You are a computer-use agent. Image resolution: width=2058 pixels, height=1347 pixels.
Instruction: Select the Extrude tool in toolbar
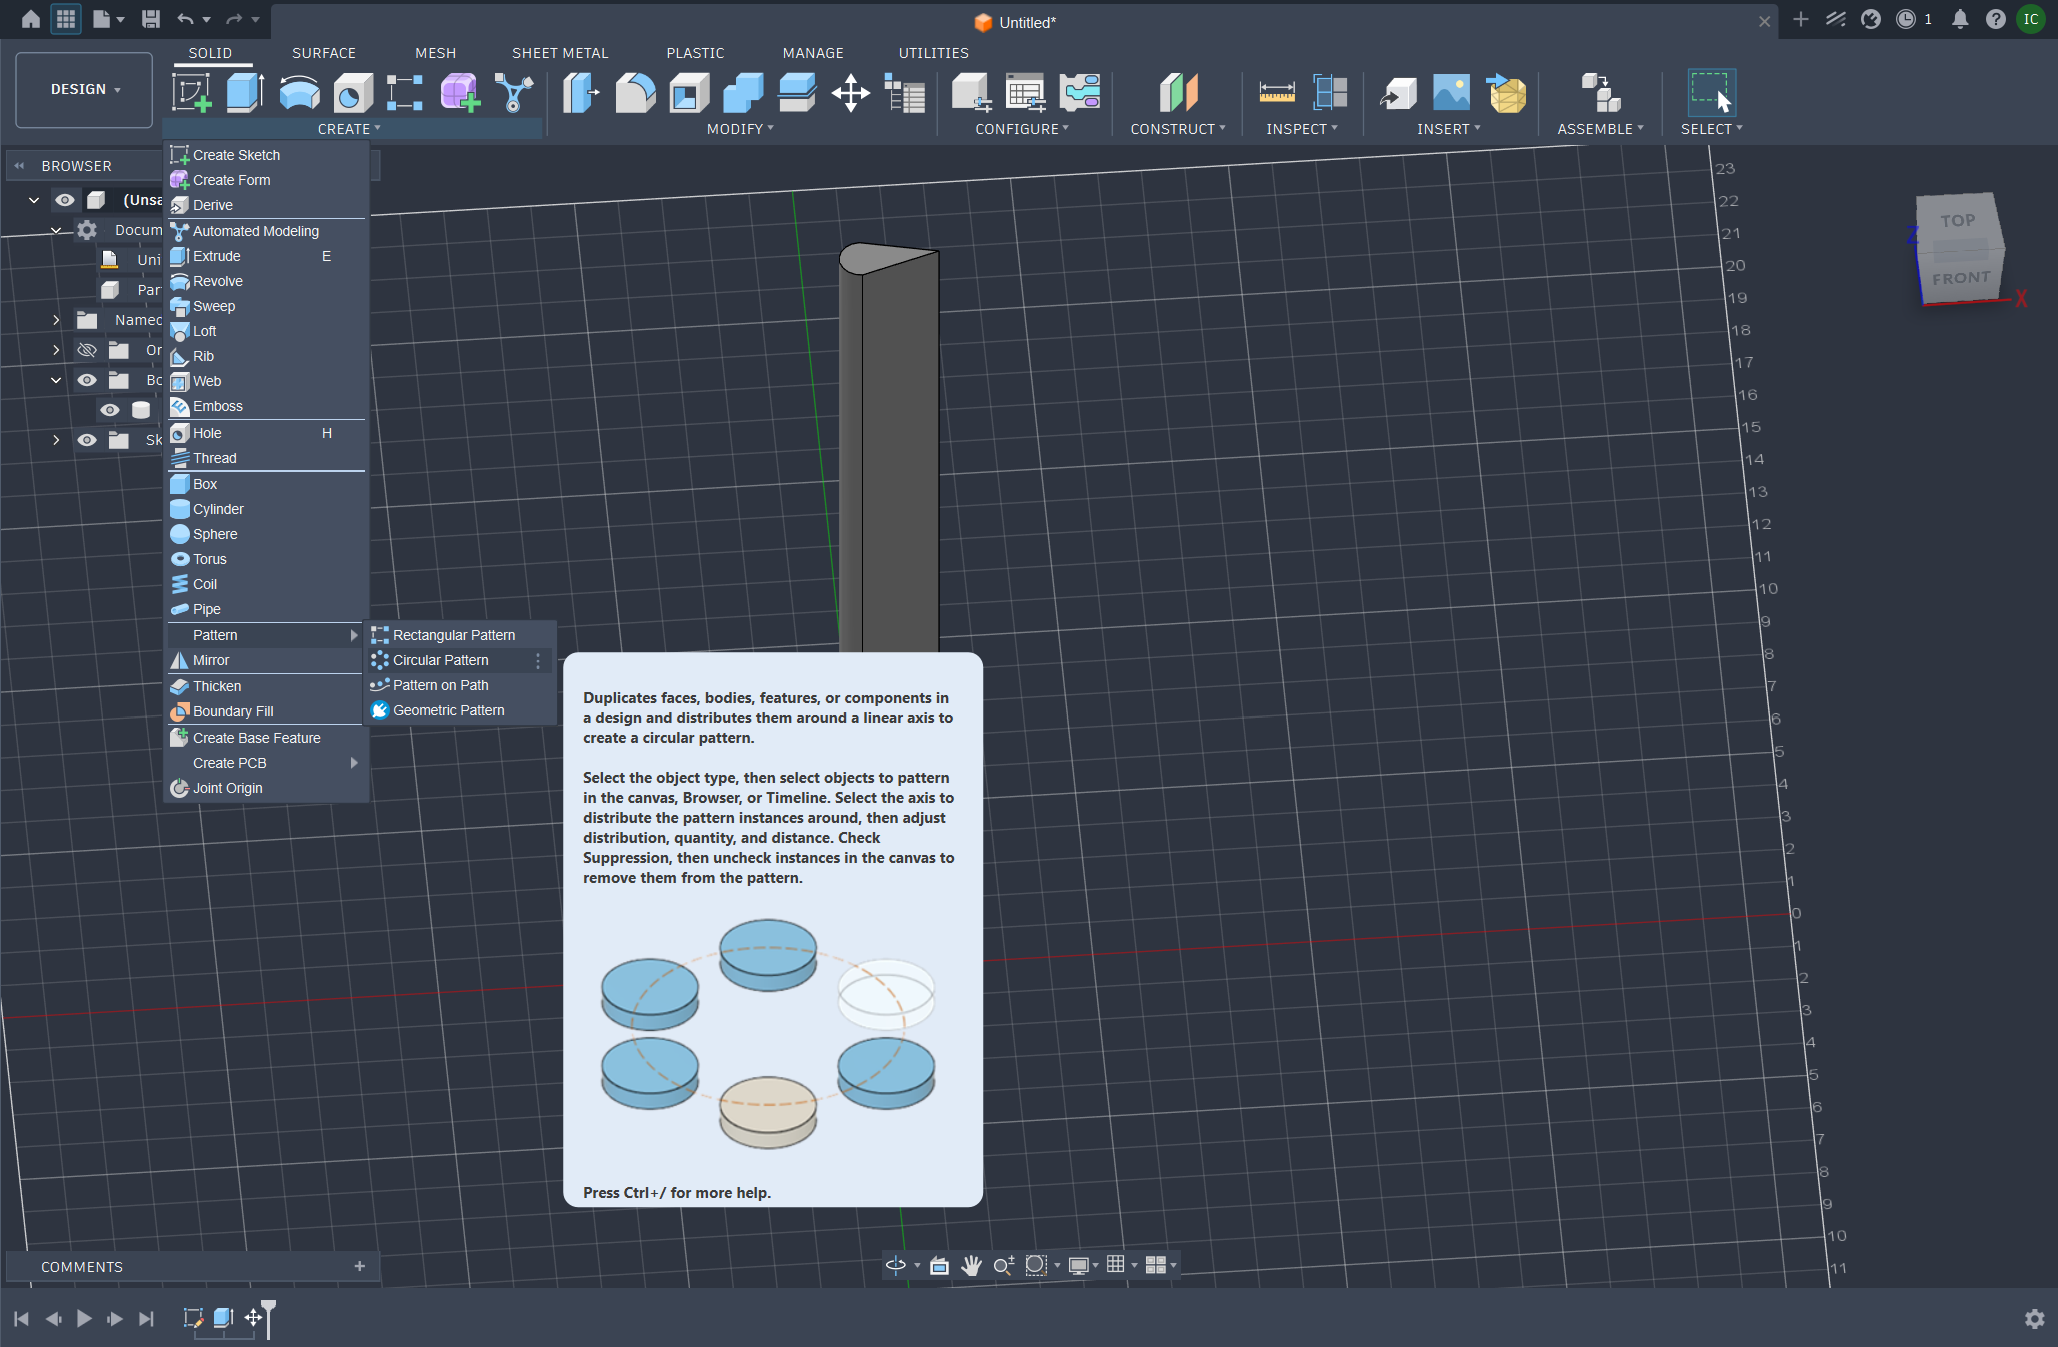click(245, 92)
